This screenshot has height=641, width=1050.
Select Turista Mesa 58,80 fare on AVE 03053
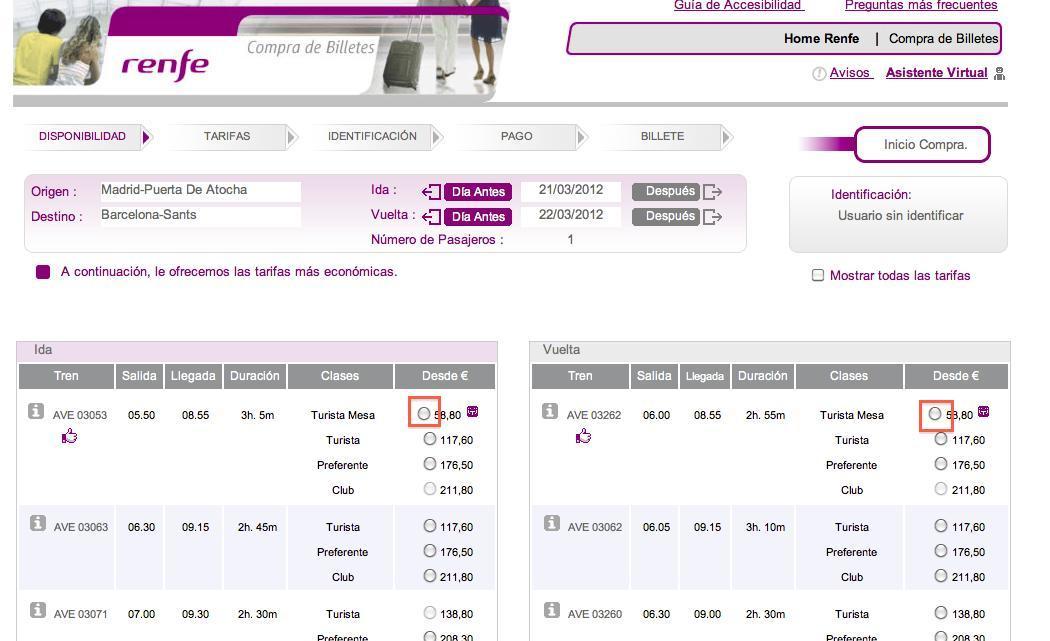[x=425, y=412]
